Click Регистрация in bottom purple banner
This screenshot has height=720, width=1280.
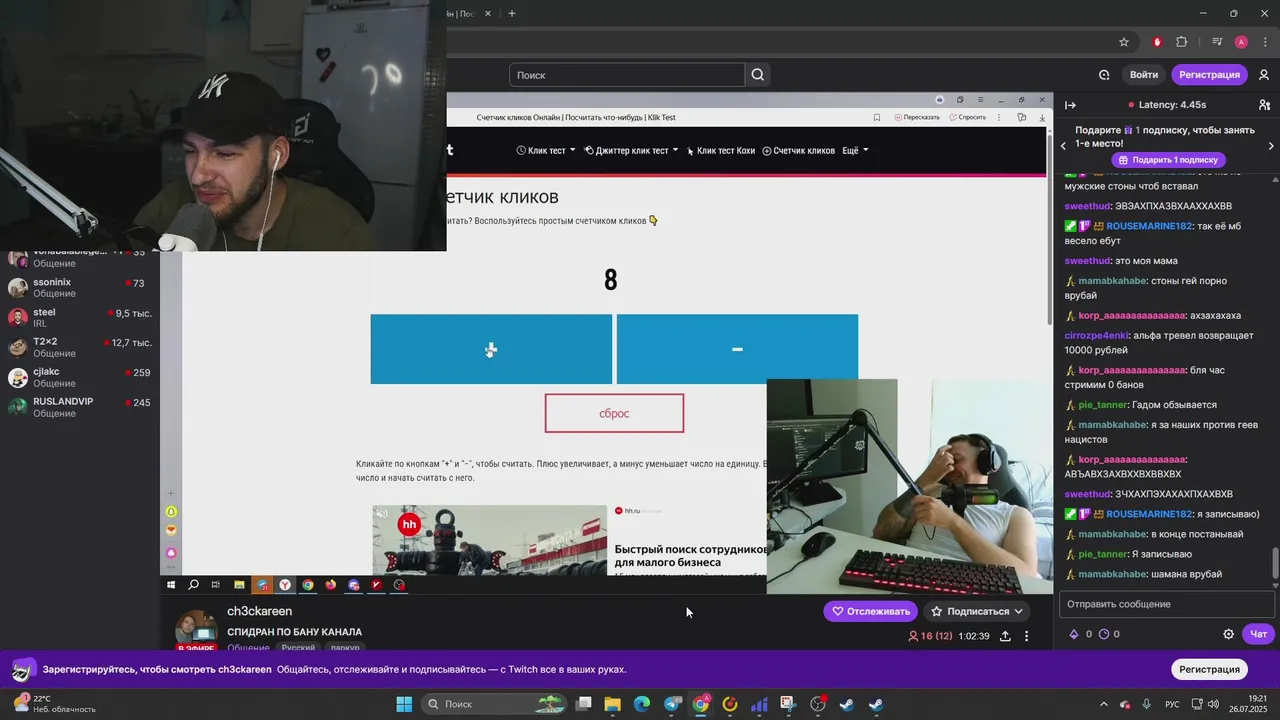[1209, 669]
